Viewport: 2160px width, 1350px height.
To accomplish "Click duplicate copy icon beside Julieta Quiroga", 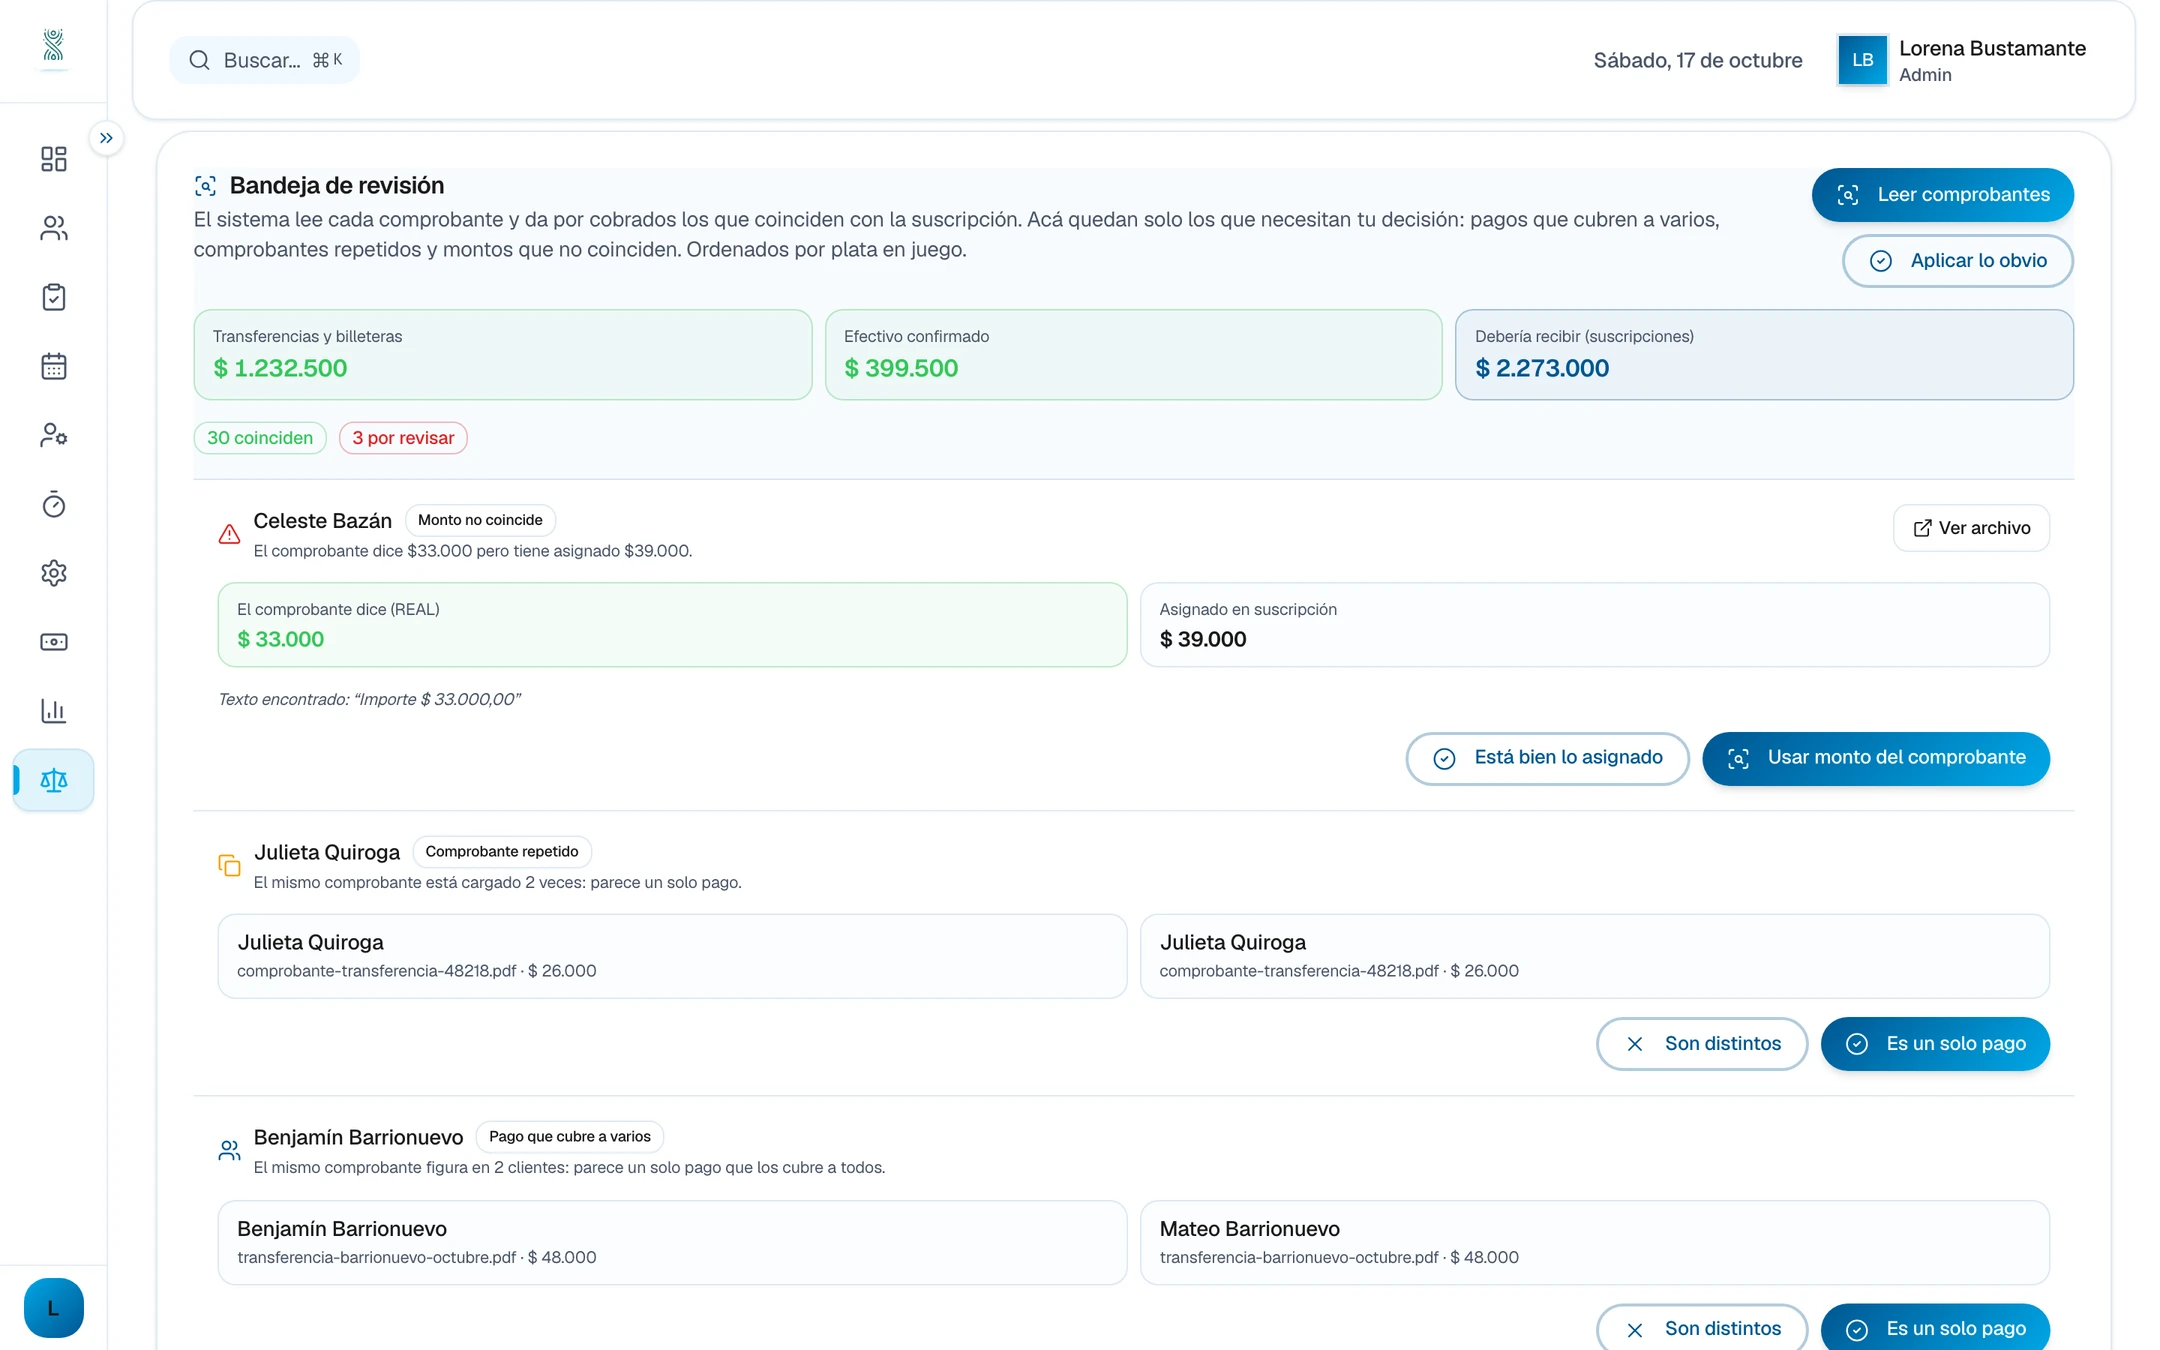I will point(229,865).
